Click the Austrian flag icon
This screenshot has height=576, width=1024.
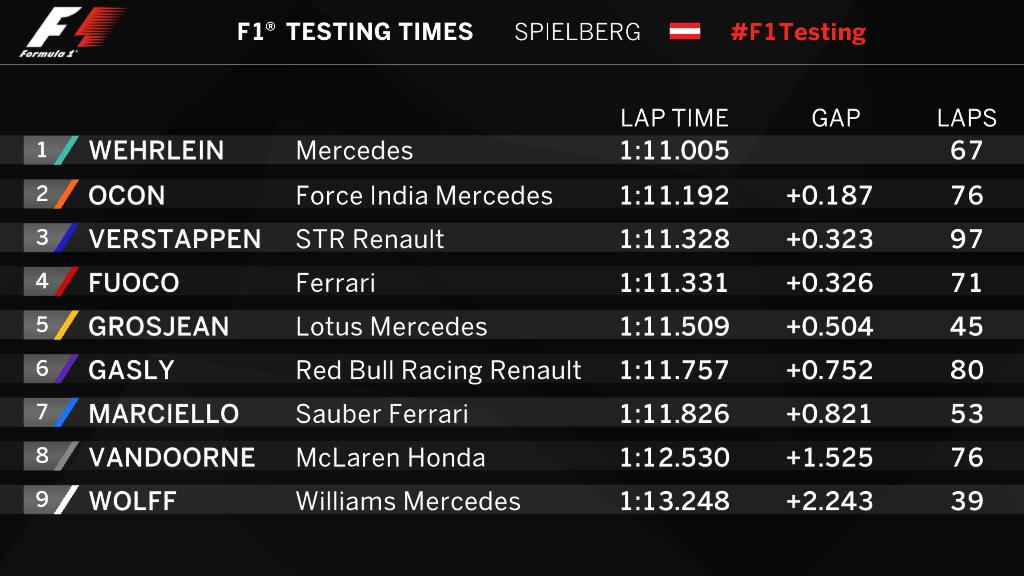(685, 31)
